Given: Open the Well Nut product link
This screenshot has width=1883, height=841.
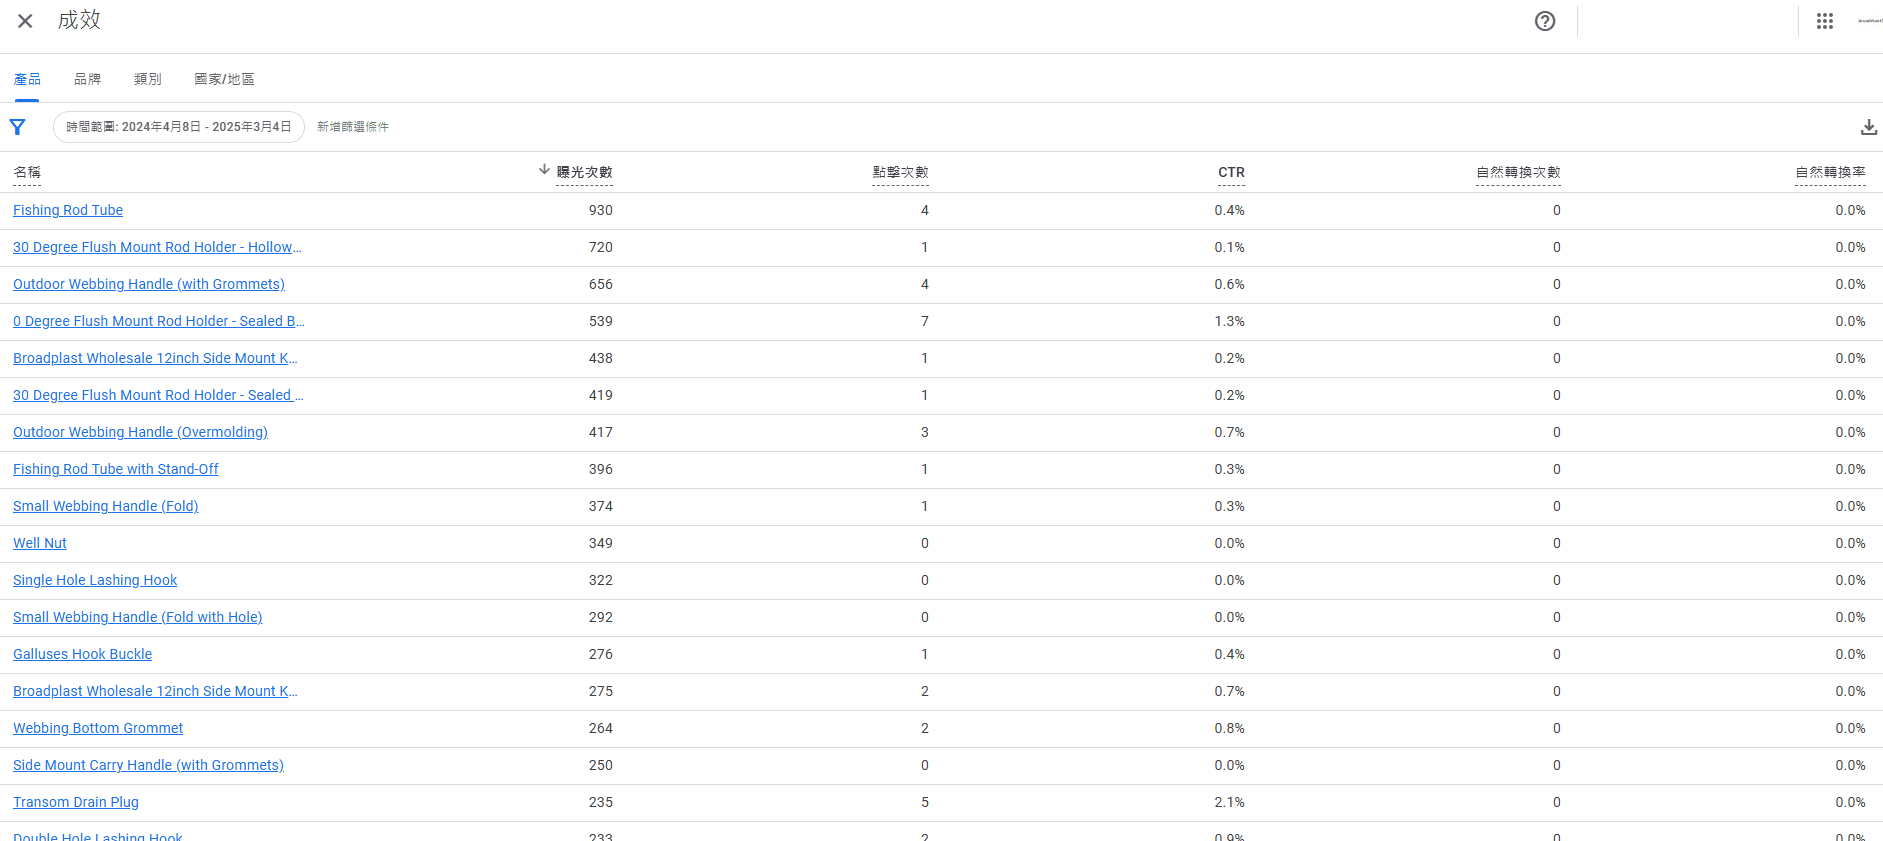Looking at the screenshot, I should click(40, 543).
